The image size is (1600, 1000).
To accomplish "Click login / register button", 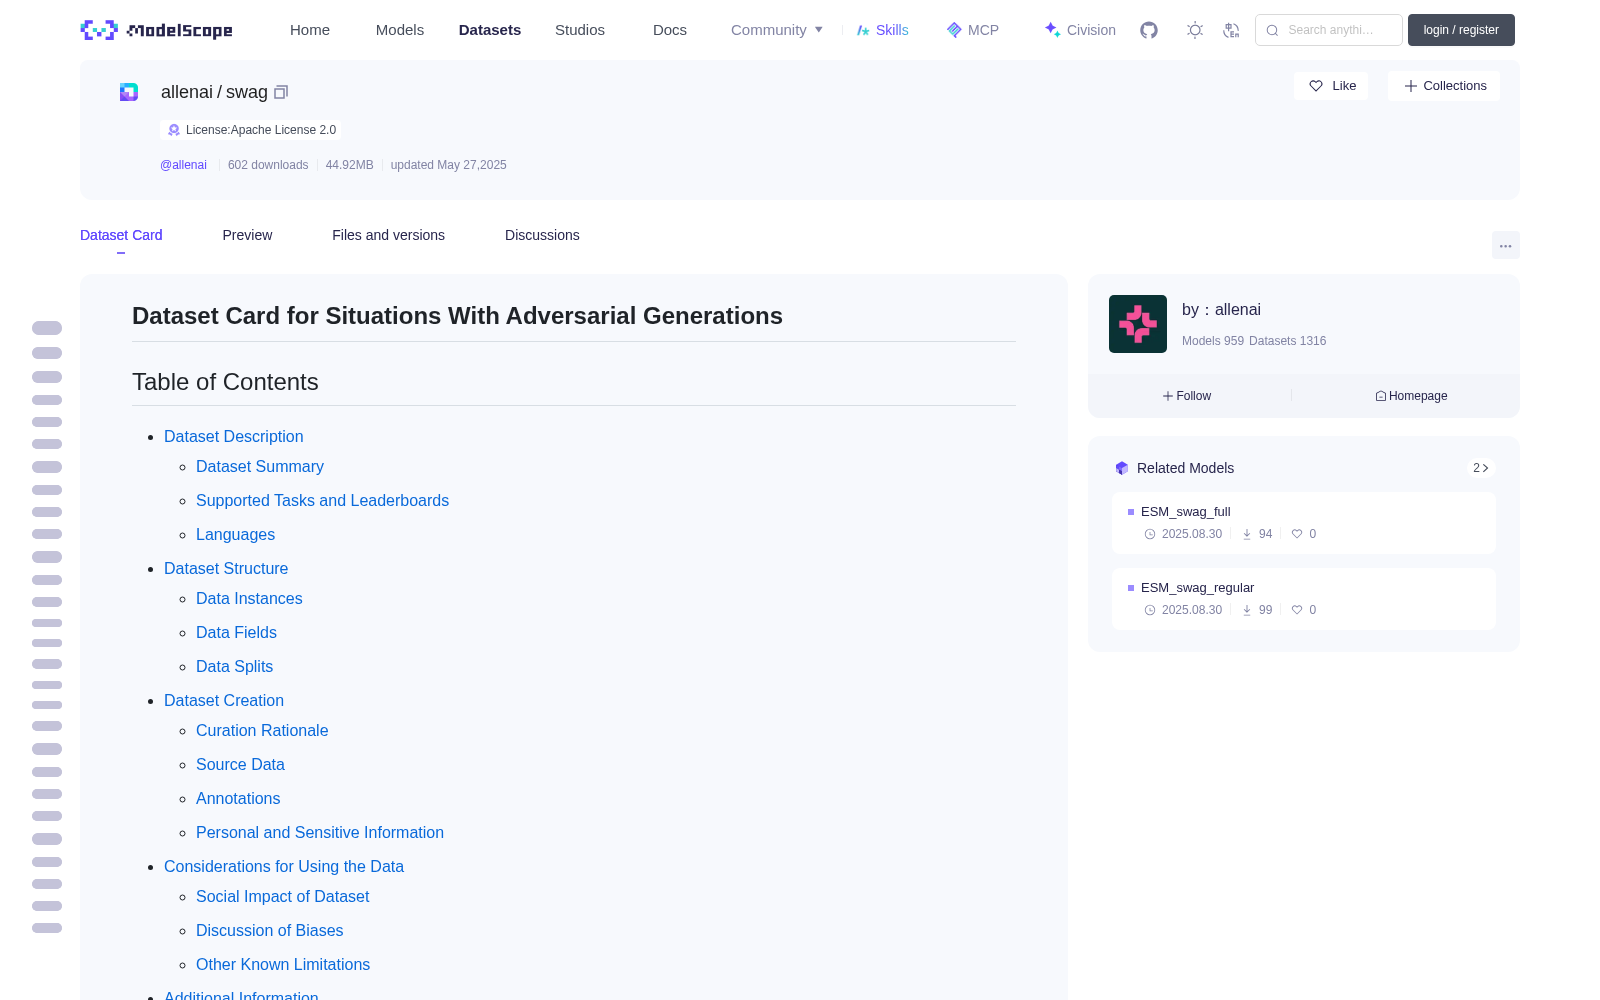I will [1461, 30].
